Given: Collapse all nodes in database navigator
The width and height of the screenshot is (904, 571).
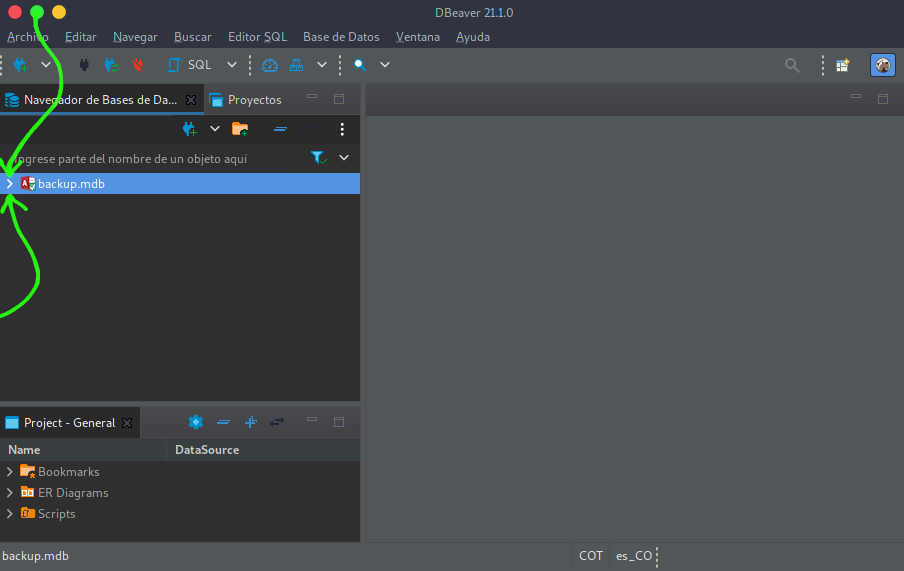Looking at the screenshot, I should tap(280, 129).
